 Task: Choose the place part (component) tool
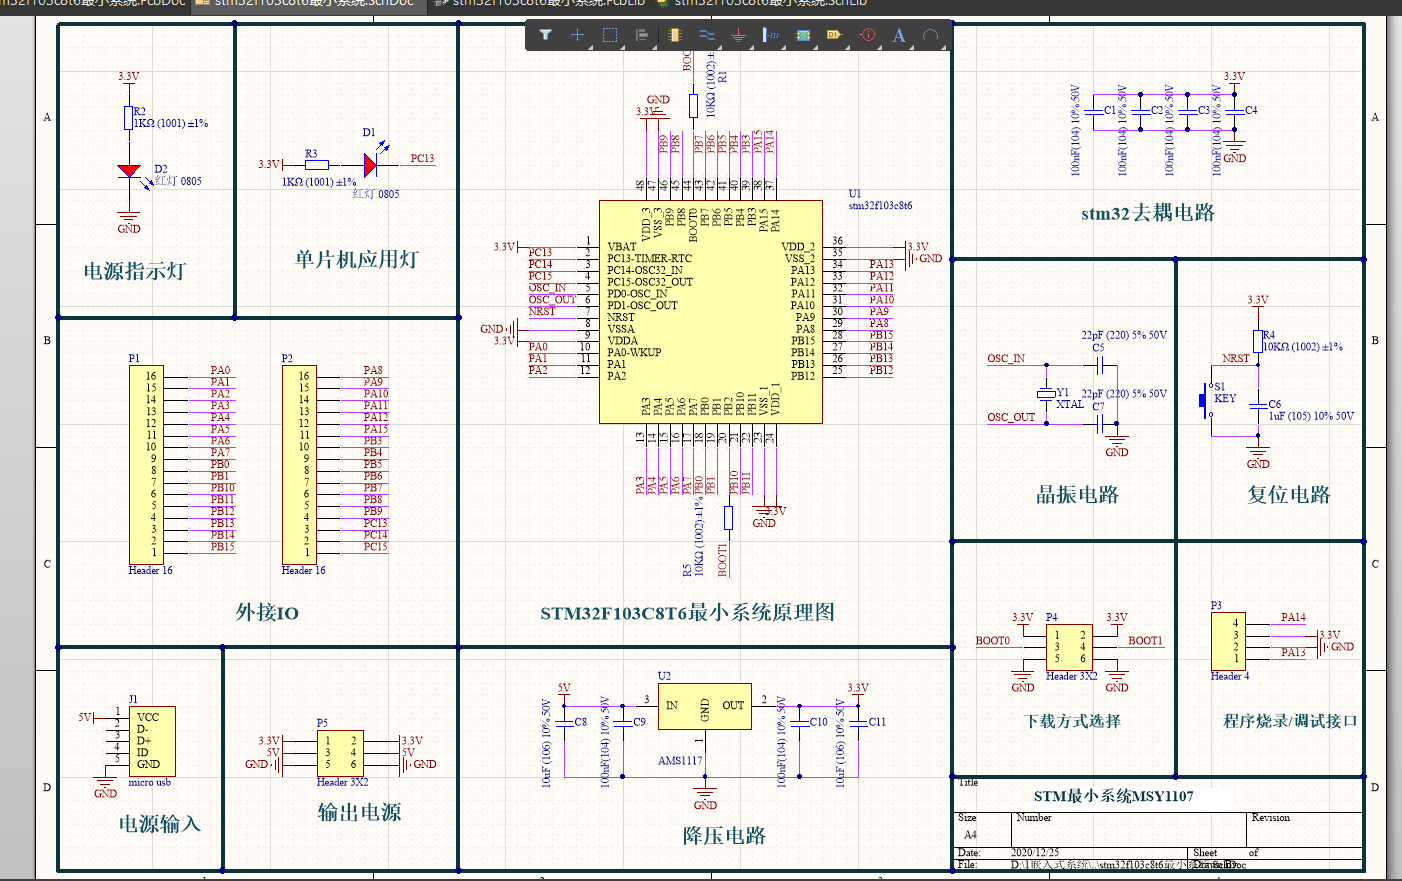pos(674,35)
